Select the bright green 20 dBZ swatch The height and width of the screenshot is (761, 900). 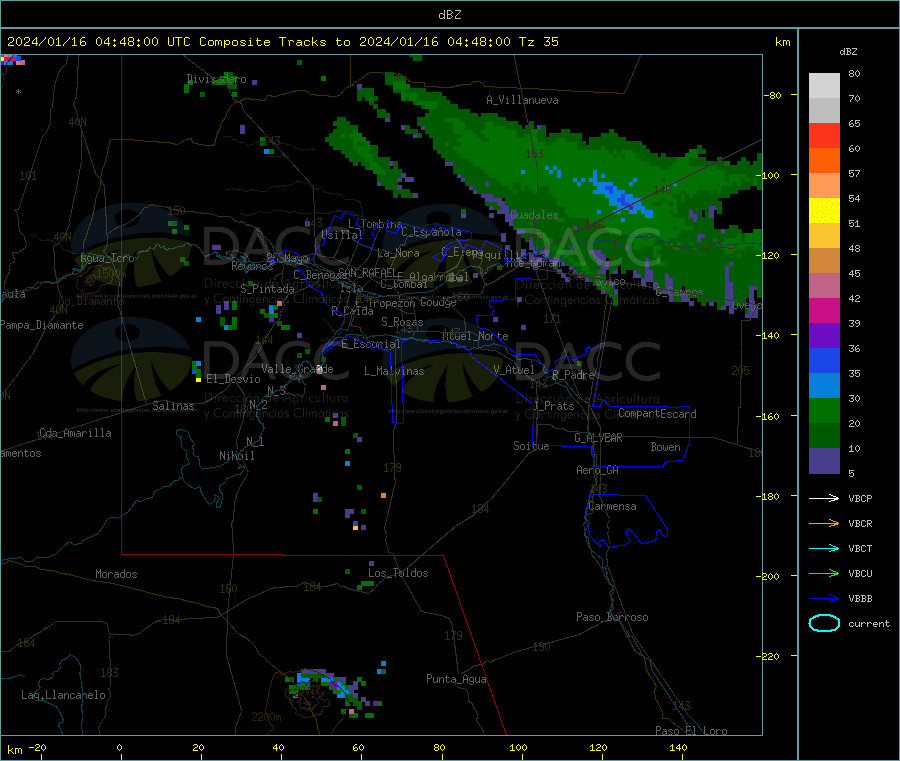tap(824, 410)
